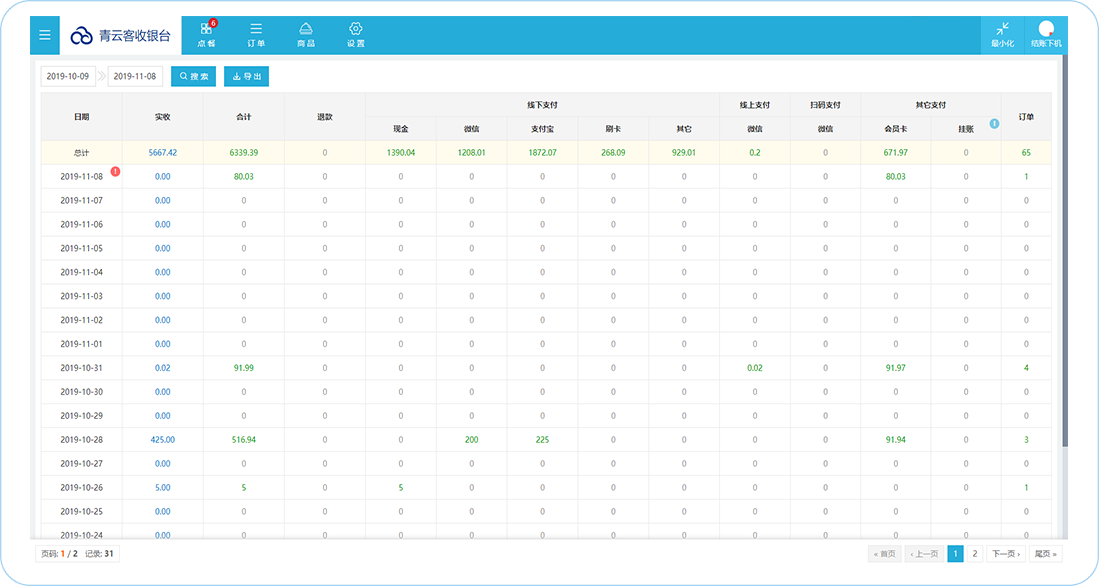Click the 下一页 next page button

point(1005,553)
